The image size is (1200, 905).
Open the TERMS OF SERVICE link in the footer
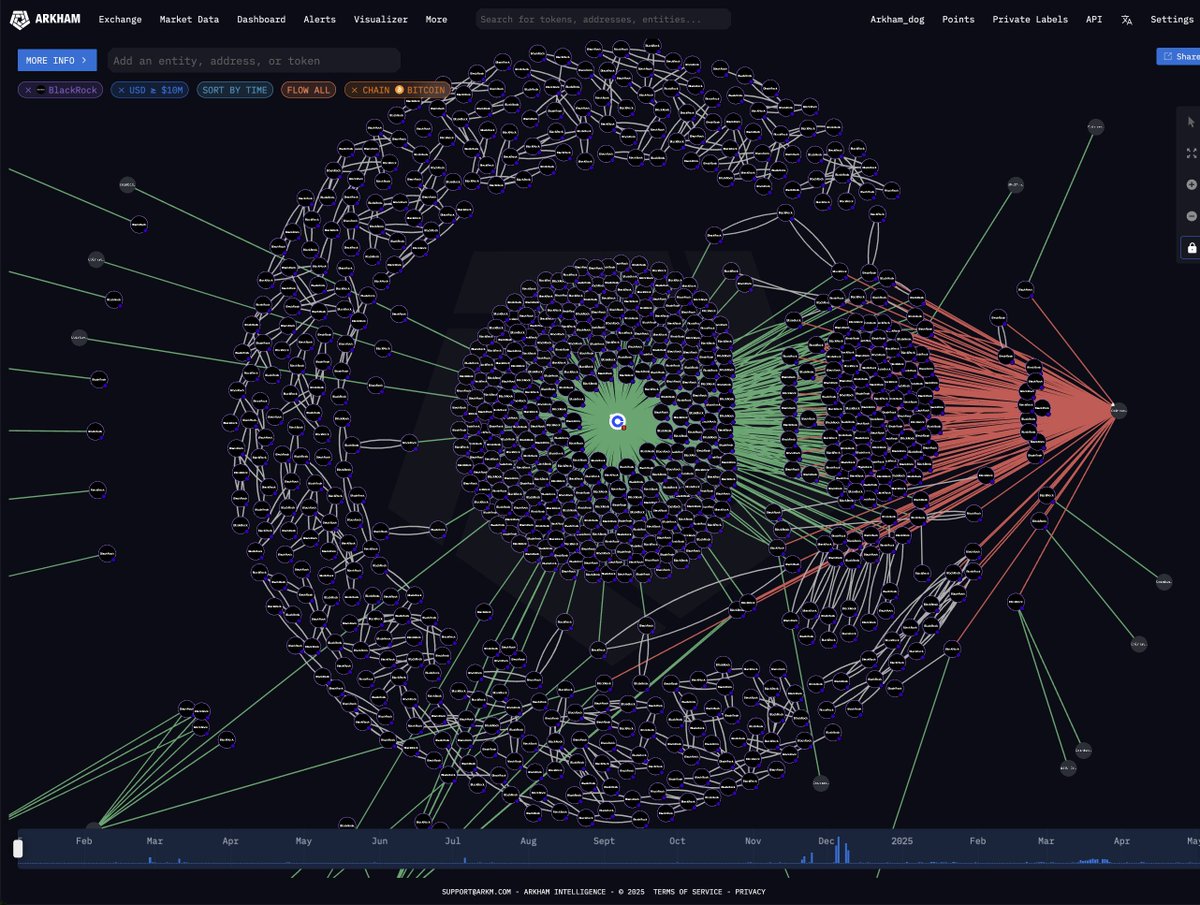[687, 891]
